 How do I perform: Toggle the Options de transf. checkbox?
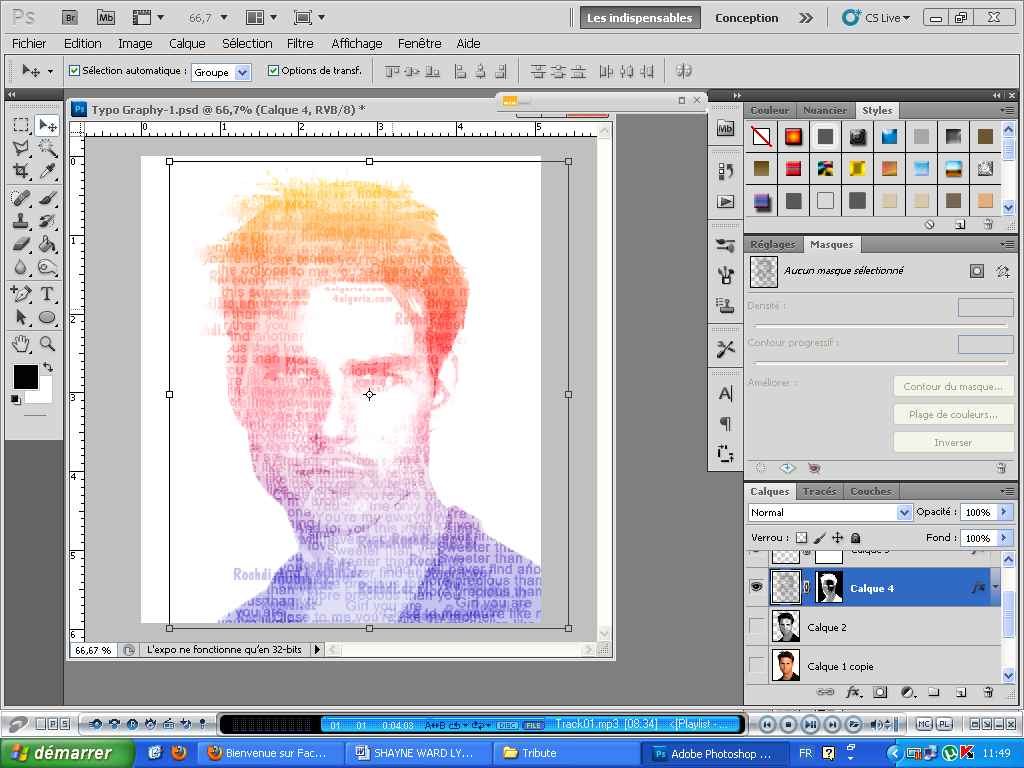[273, 71]
